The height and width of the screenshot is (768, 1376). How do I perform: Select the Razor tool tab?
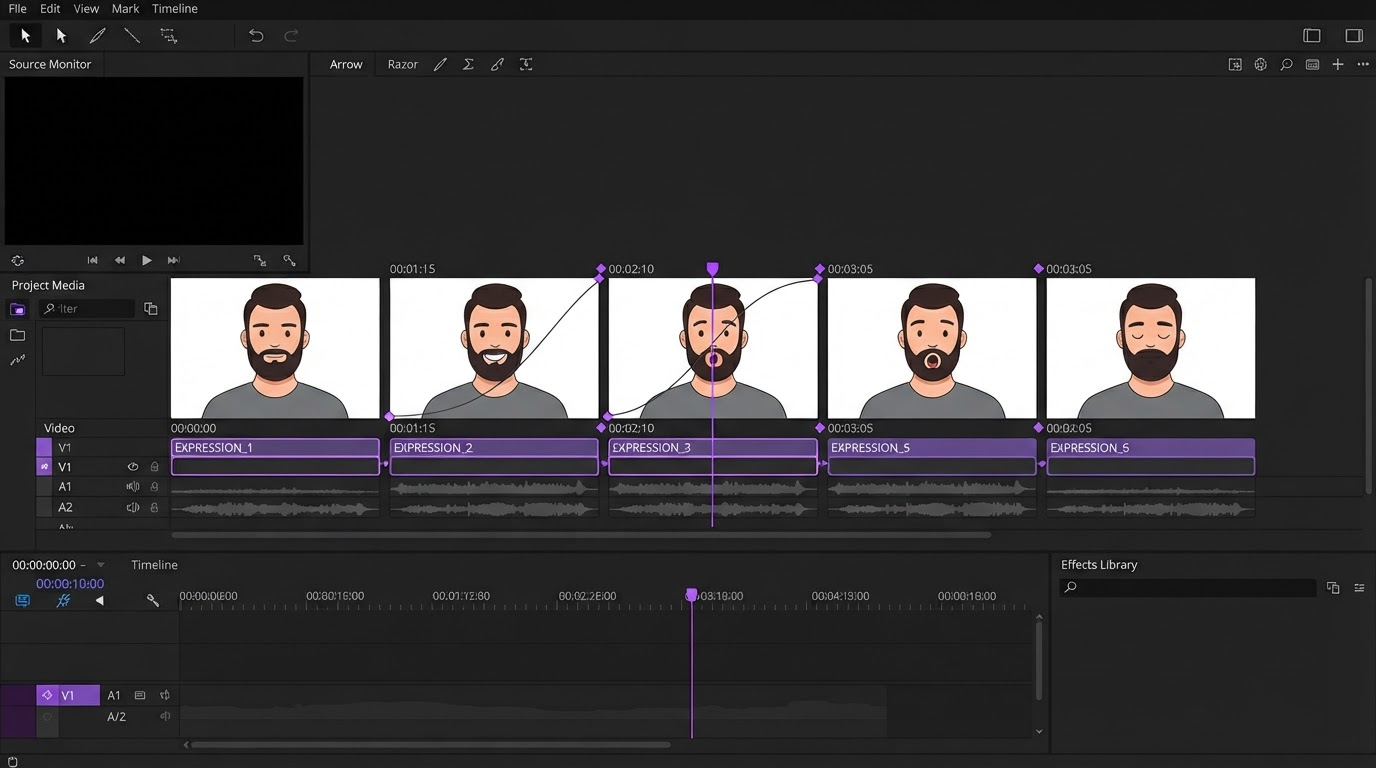coord(403,64)
